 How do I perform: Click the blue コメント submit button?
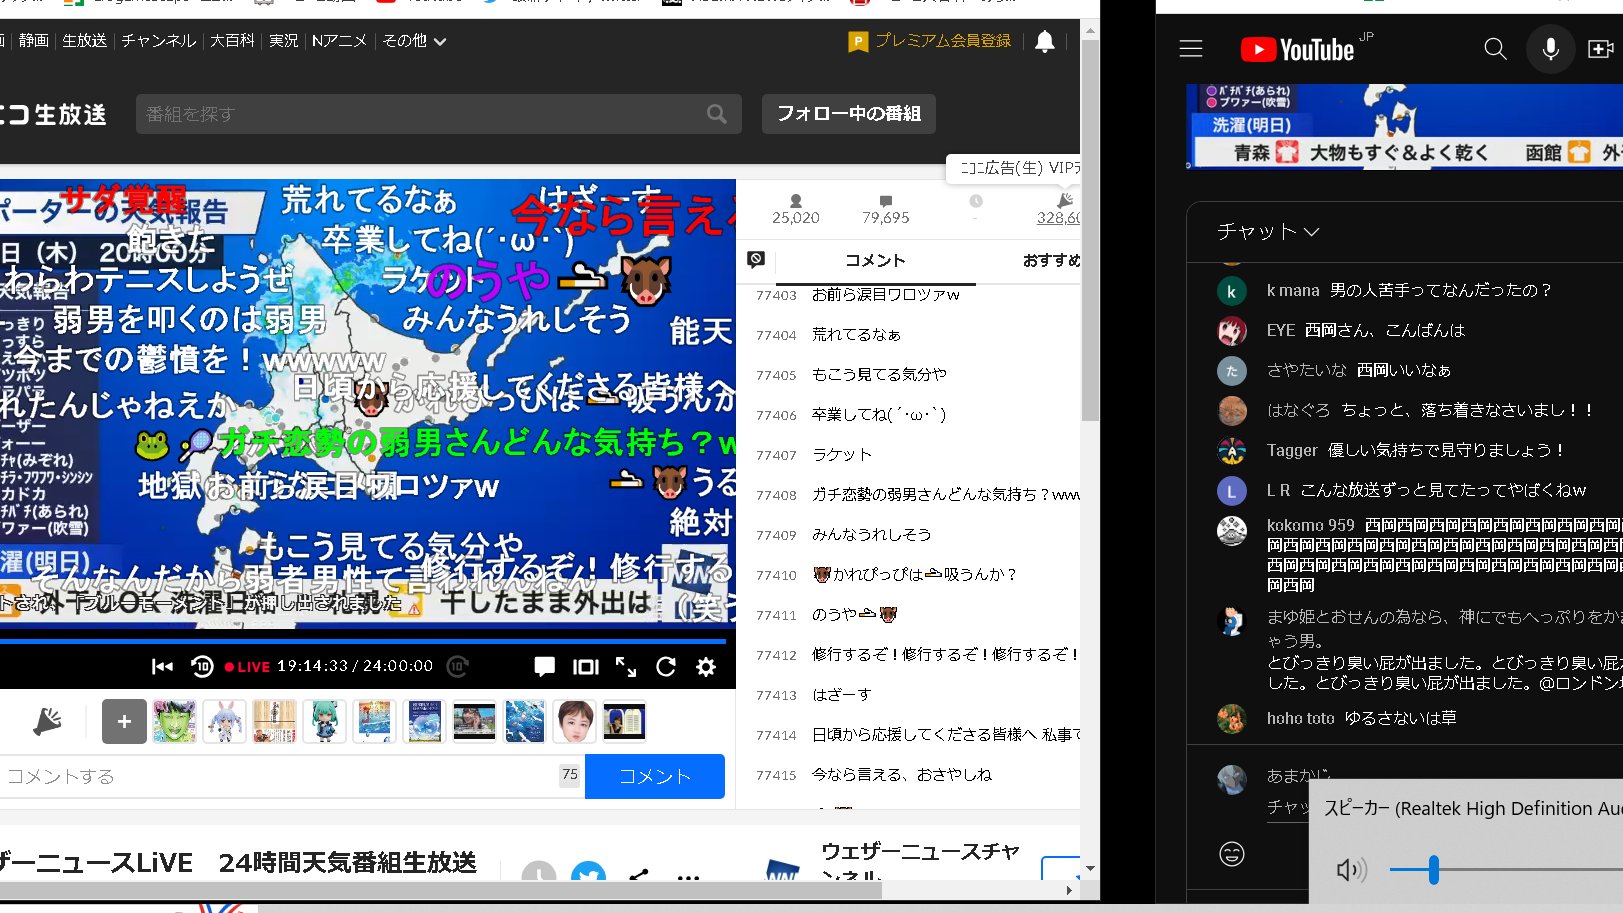tap(655, 777)
